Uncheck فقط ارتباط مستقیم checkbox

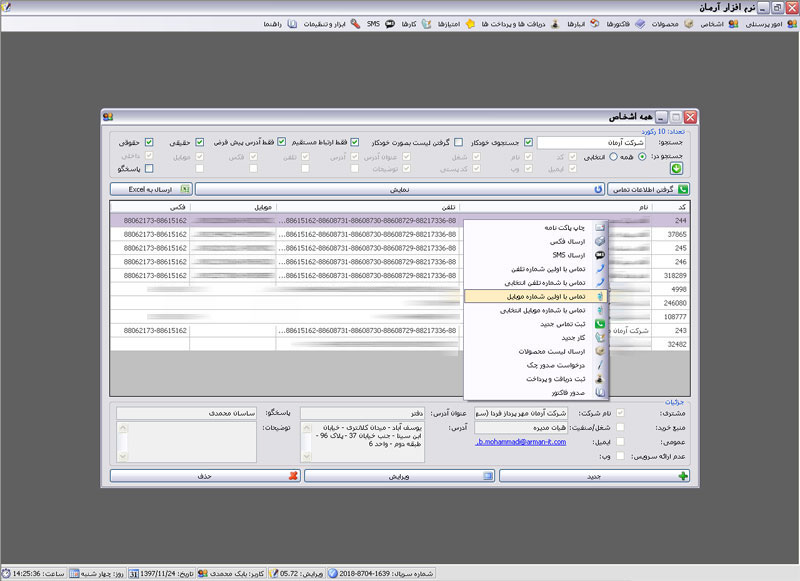point(355,142)
